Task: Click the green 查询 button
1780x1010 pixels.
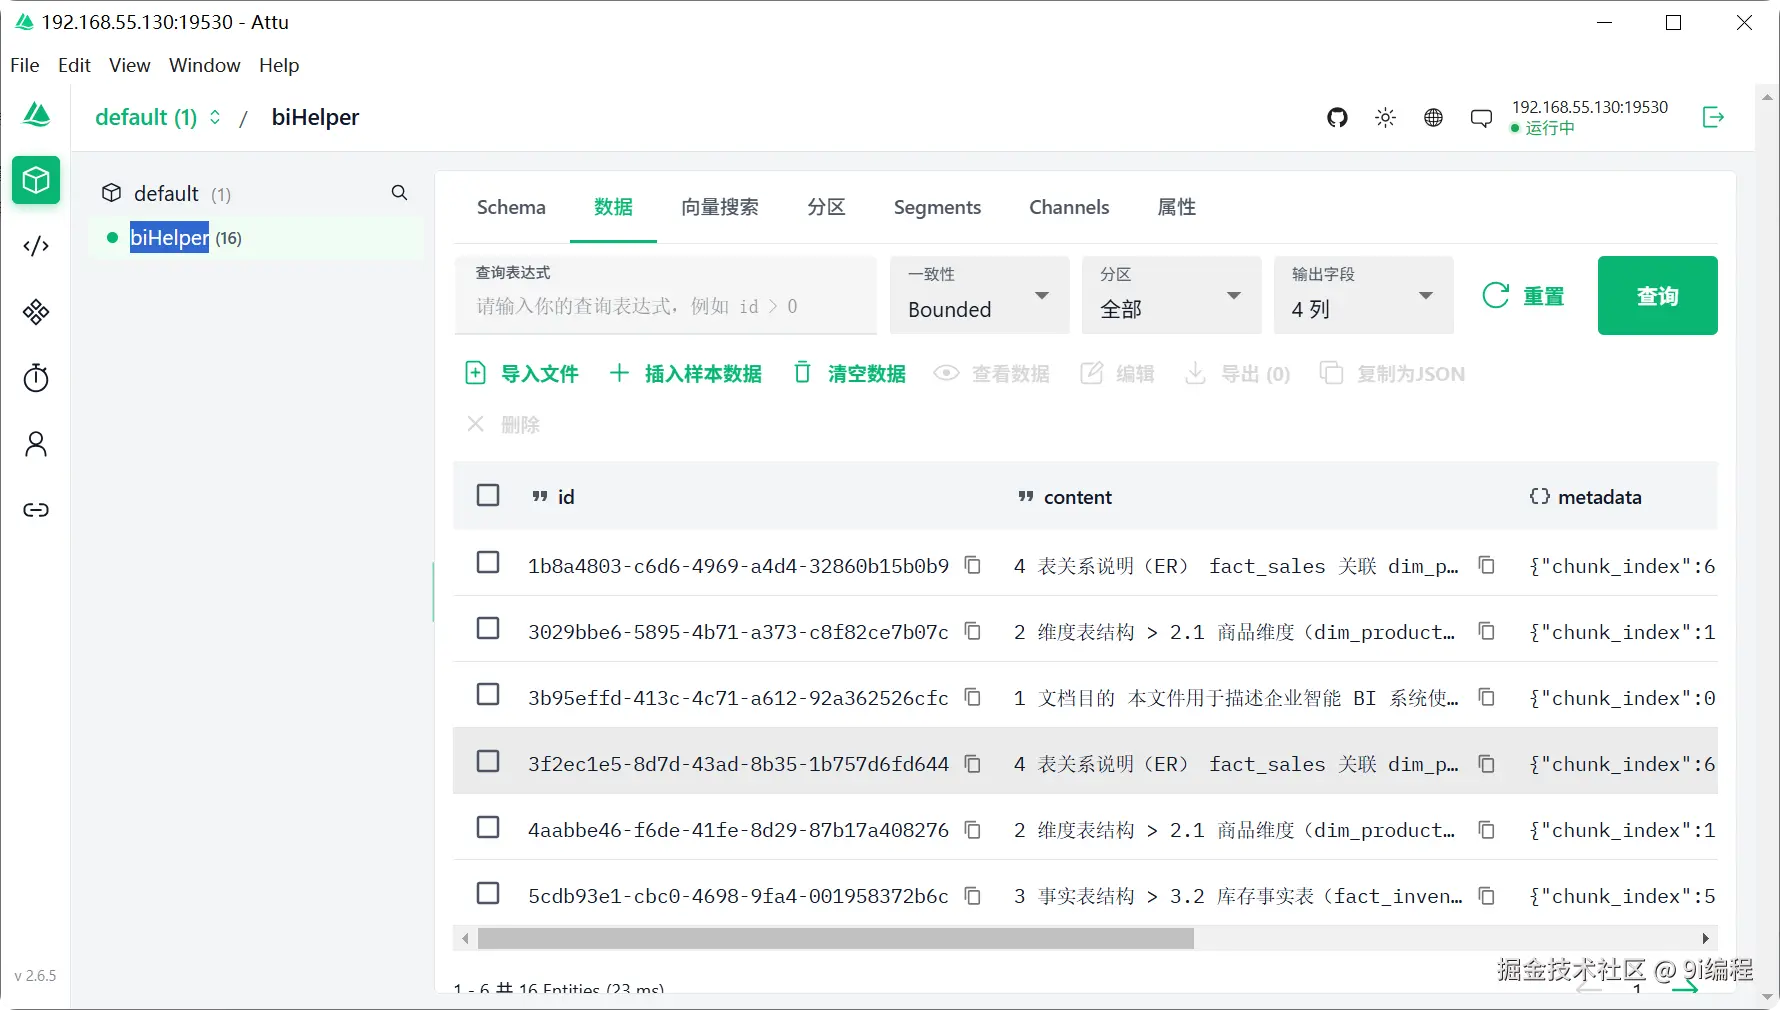Action: pyautogui.click(x=1657, y=295)
